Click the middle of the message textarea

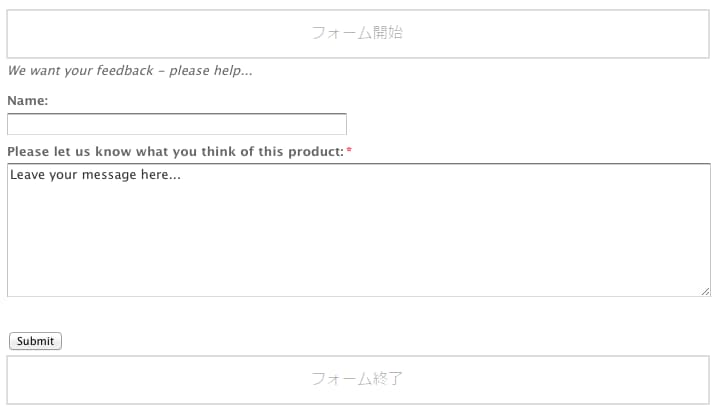[359, 230]
